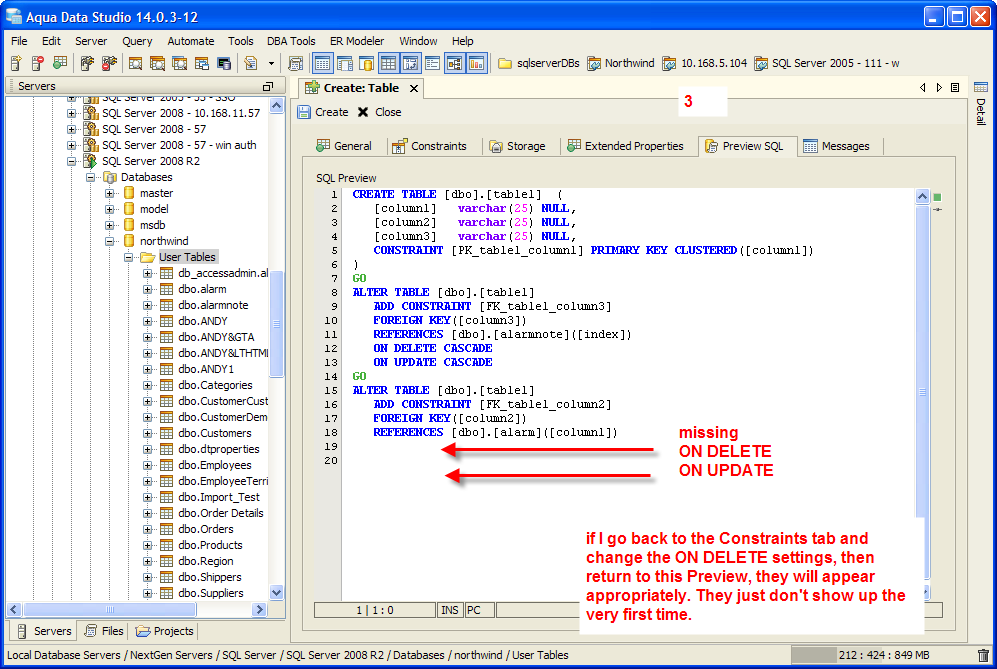Open the Northwind server shortcut
Image resolution: width=997 pixels, height=669 pixels.
620,63
